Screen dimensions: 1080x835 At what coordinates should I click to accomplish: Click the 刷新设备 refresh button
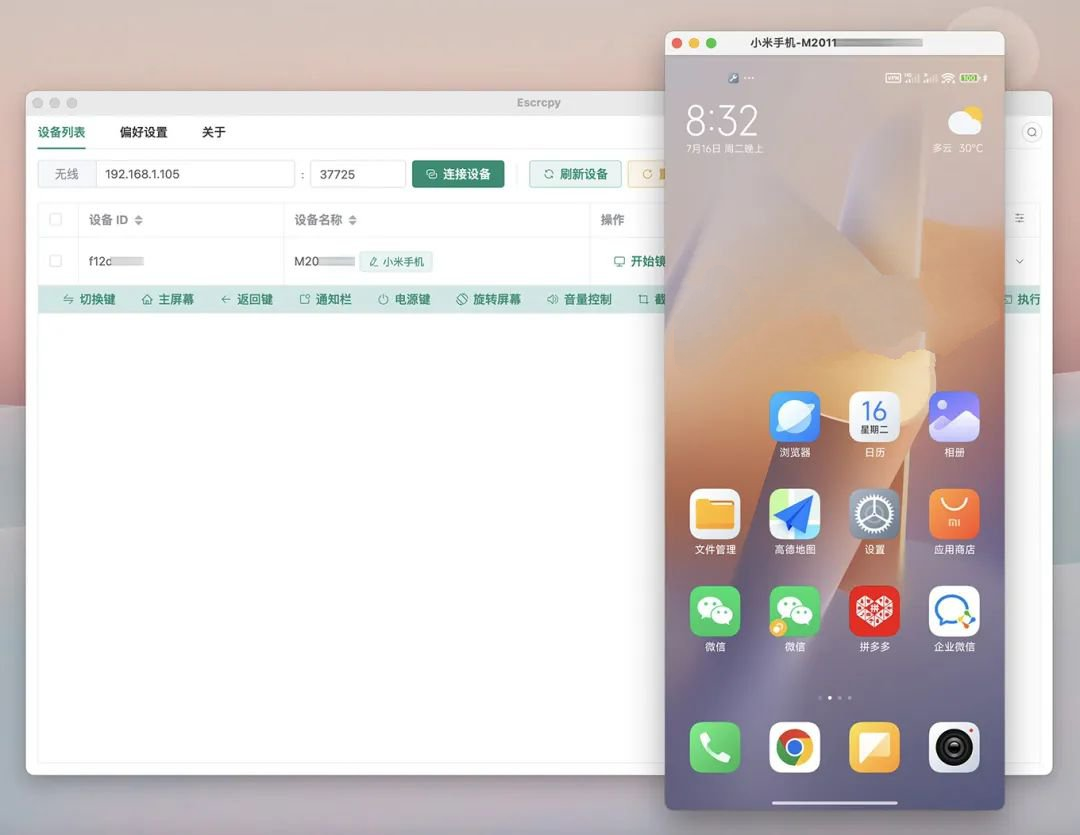click(575, 174)
